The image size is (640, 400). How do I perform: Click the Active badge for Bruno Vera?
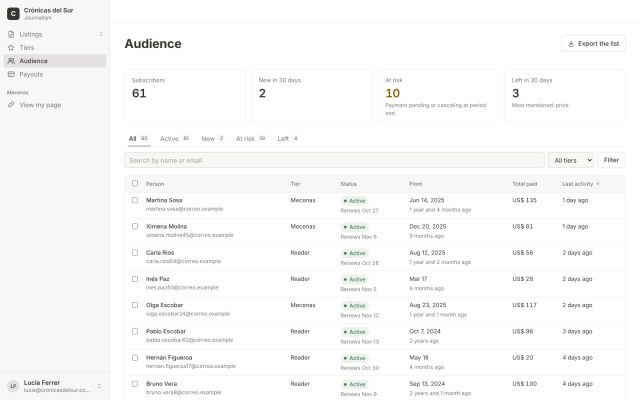[354, 384]
